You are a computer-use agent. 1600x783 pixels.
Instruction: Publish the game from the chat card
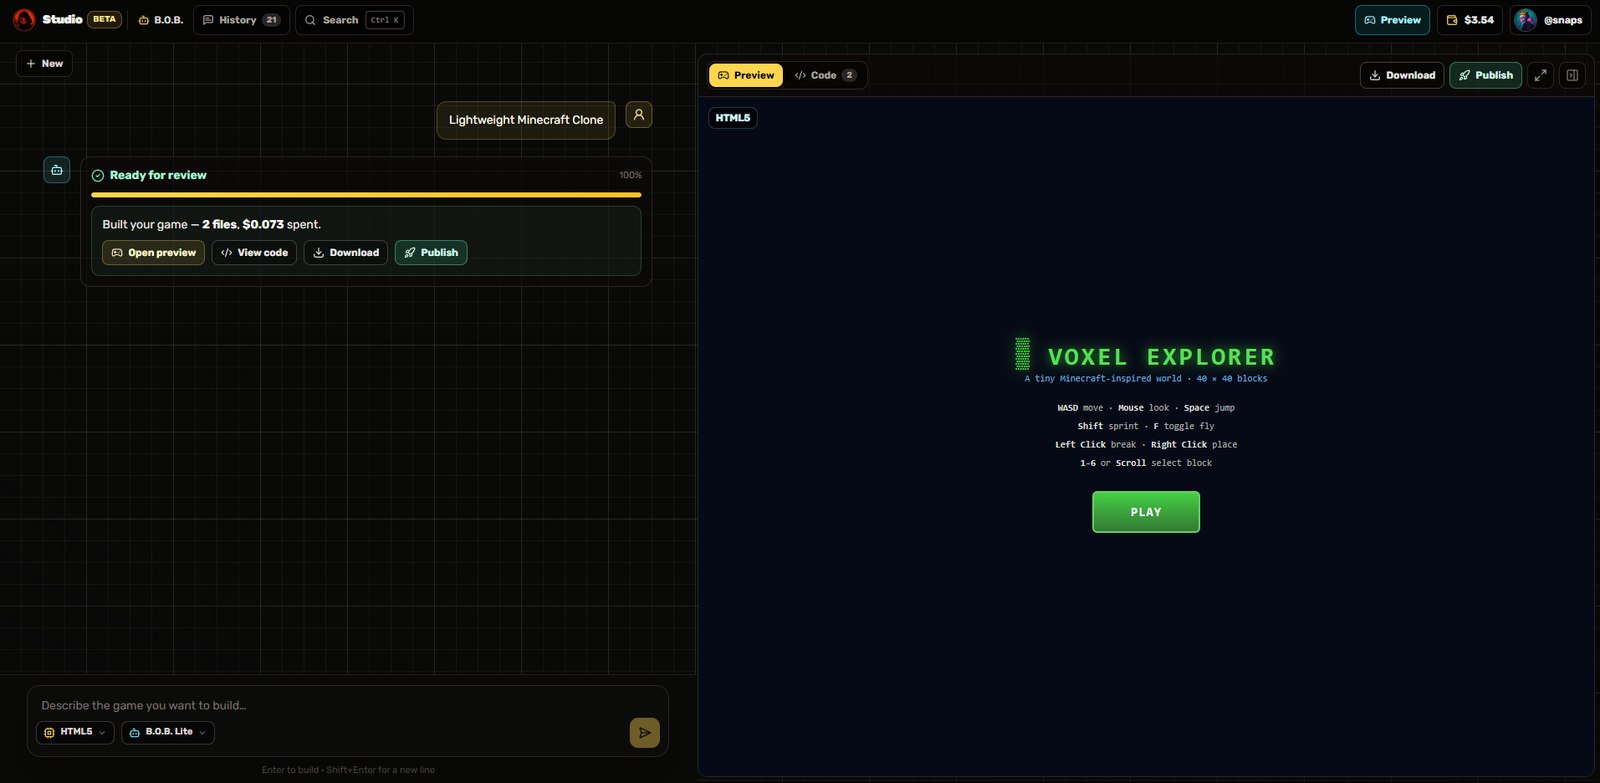tap(431, 253)
